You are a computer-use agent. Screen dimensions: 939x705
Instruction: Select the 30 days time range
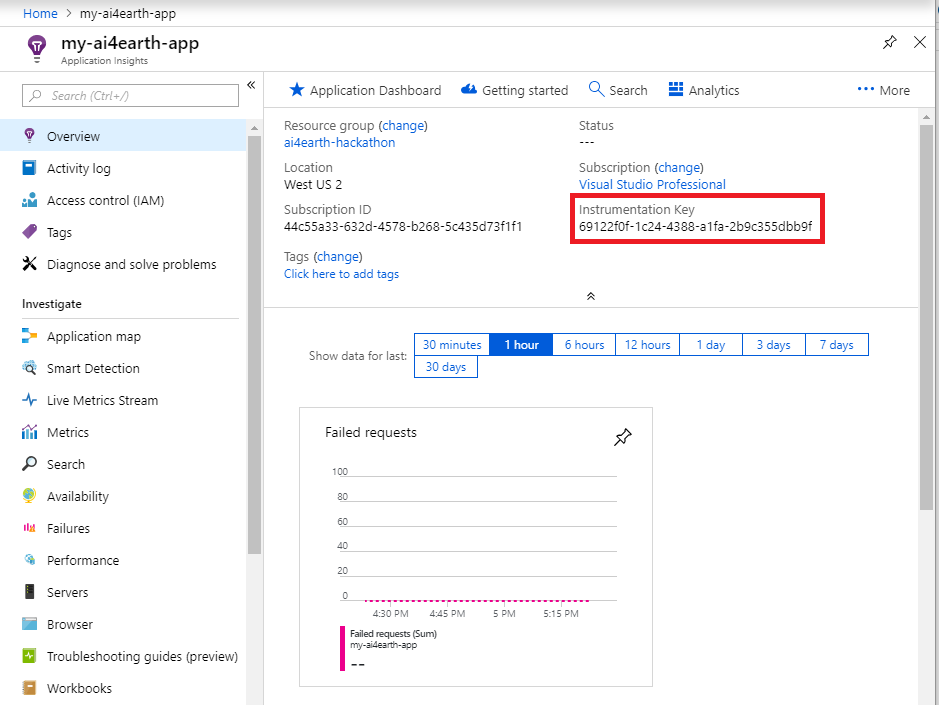[446, 367]
